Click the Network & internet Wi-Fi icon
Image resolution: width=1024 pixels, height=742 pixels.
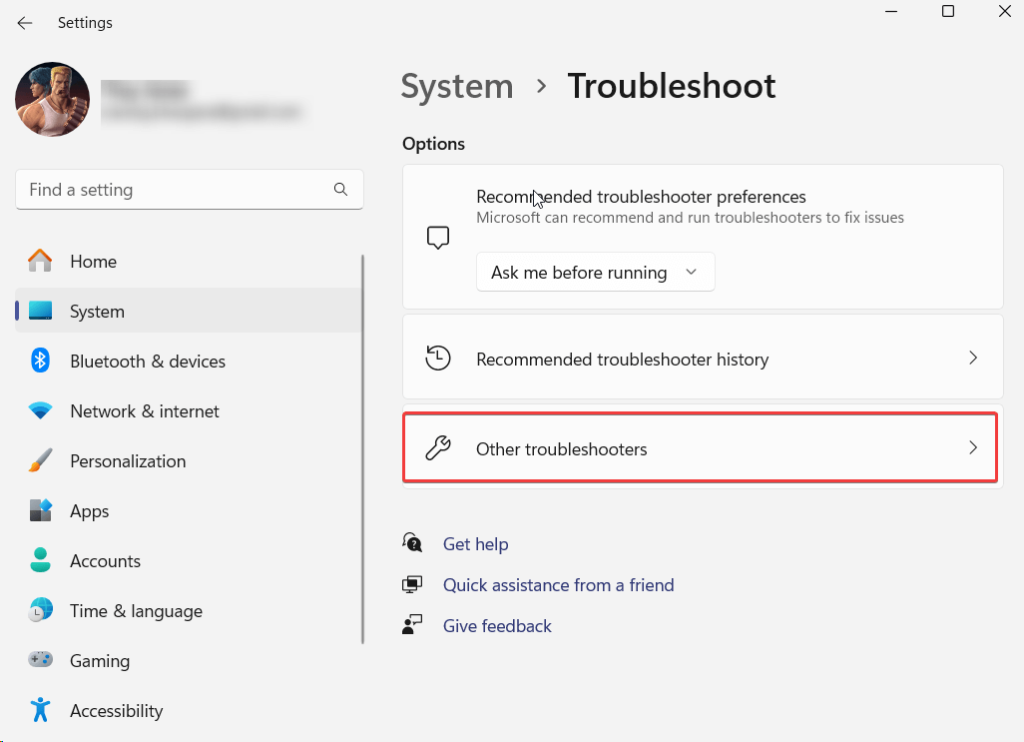[40, 411]
